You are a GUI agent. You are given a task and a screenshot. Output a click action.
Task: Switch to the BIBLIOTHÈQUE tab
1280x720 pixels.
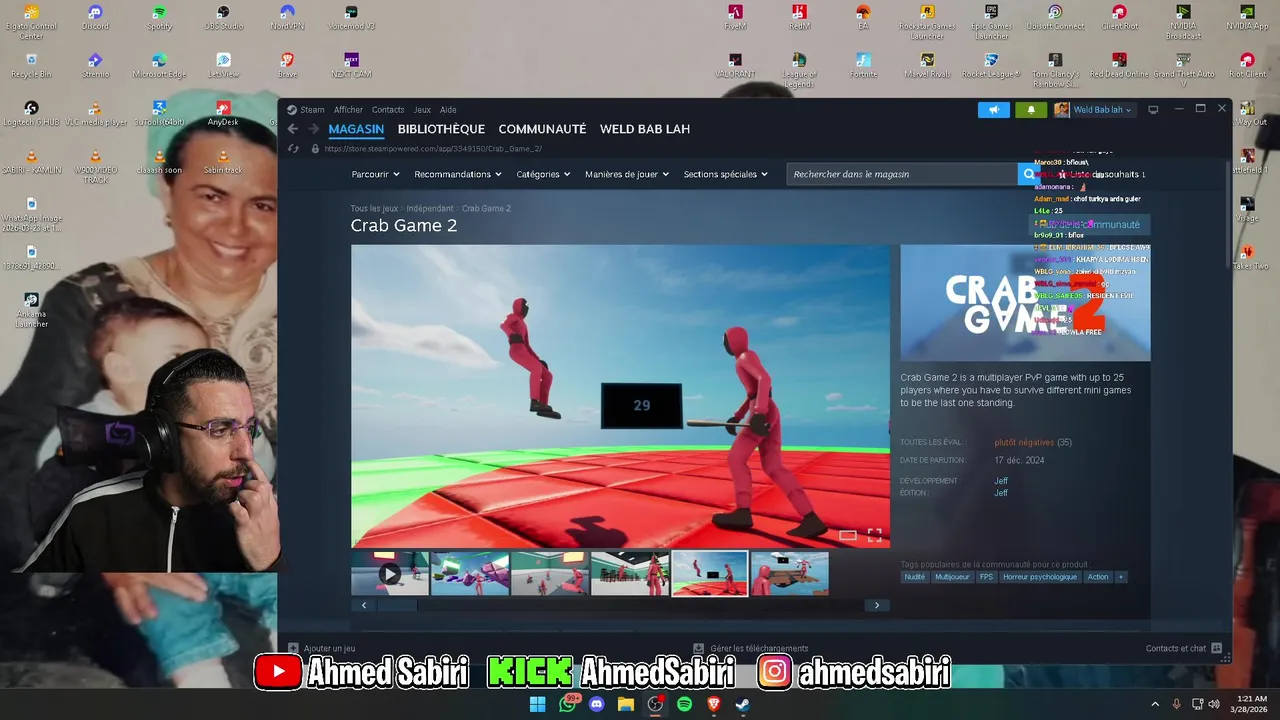441,129
